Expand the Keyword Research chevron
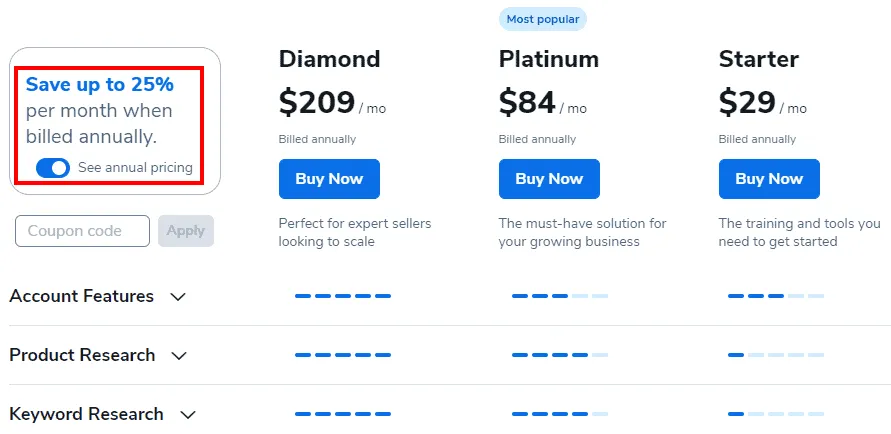The width and height of the screenshot is (891, 434). coord(187,415)
